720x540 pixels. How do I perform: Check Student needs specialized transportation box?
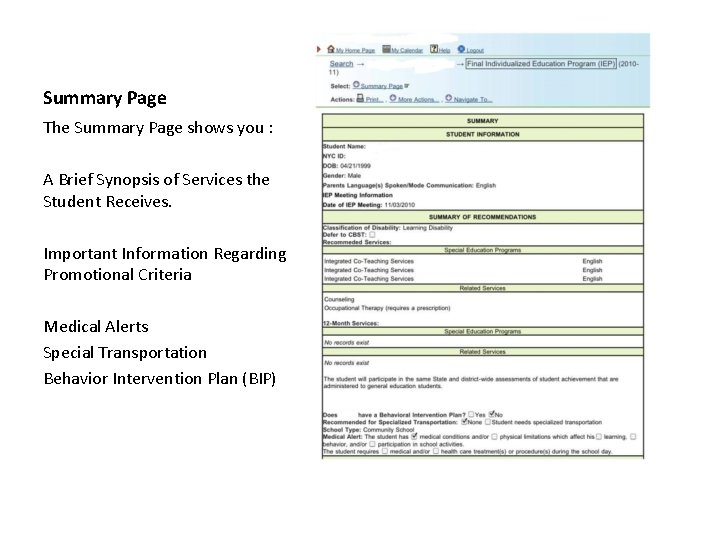(488, 422)
